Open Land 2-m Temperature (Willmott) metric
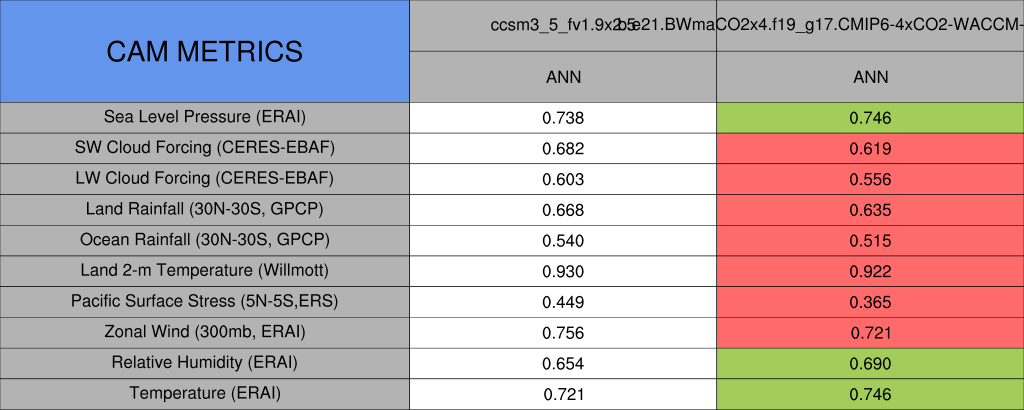 point(204,270)
